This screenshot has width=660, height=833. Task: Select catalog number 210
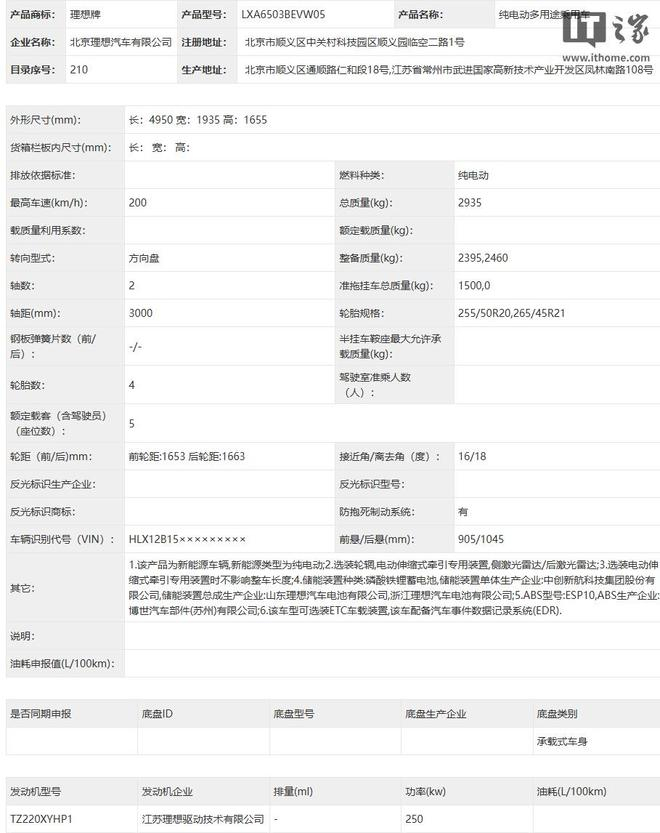click(79, 70)
